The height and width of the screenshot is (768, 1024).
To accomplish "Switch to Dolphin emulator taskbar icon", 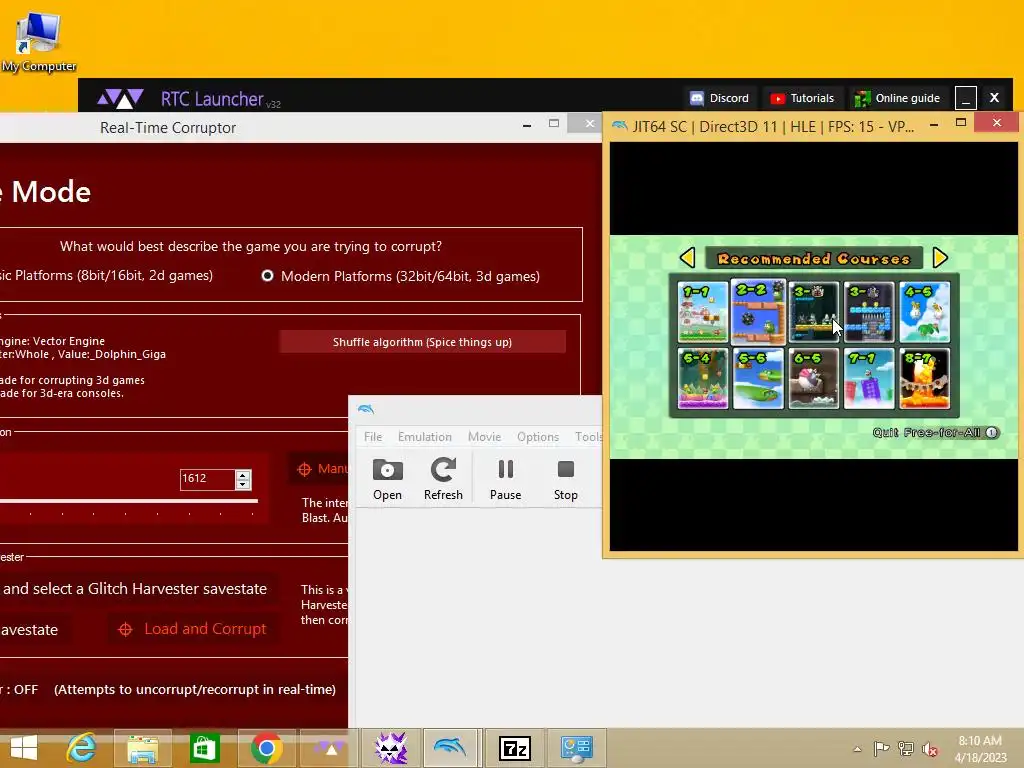I will pos(452,748).
